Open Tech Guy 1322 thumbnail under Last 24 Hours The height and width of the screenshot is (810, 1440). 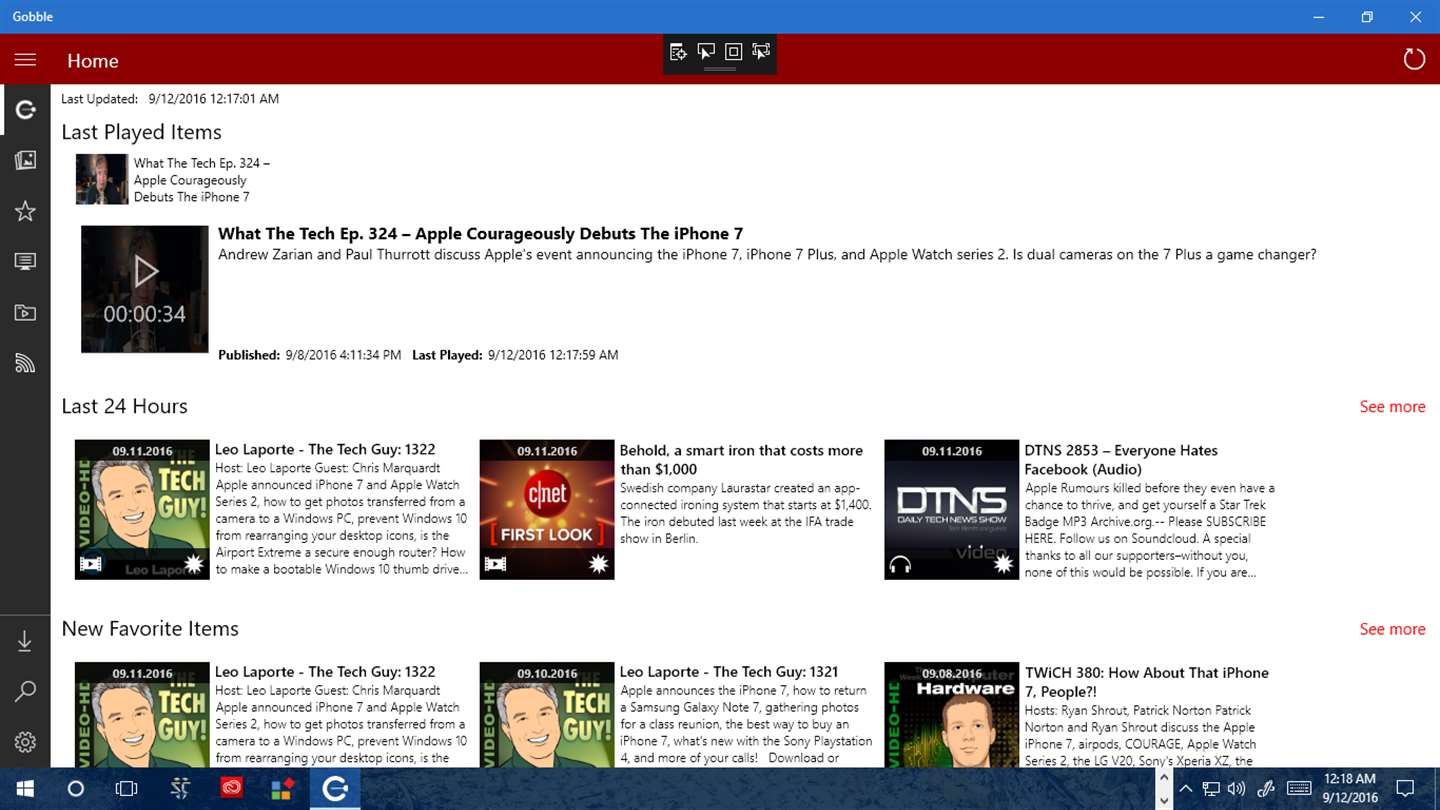coord(142,509)
